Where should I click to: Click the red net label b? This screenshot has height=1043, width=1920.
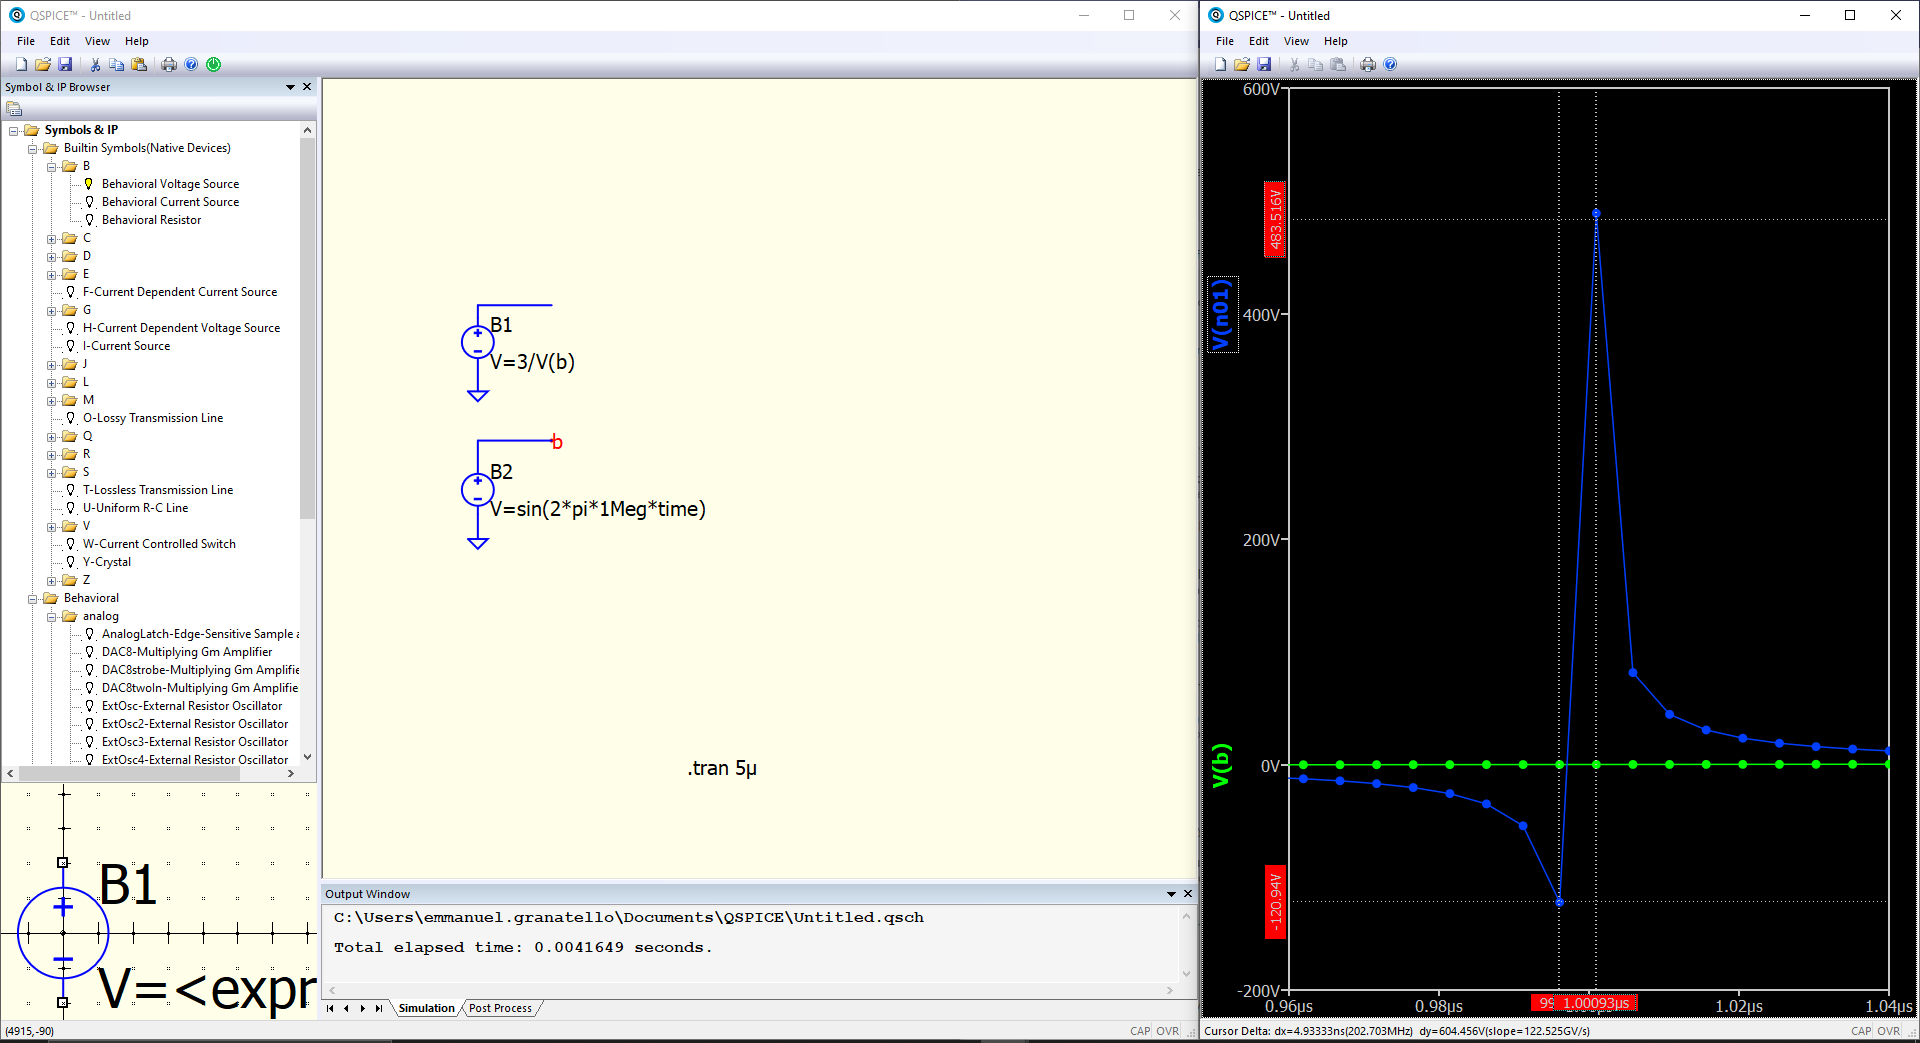pos(557,442)
